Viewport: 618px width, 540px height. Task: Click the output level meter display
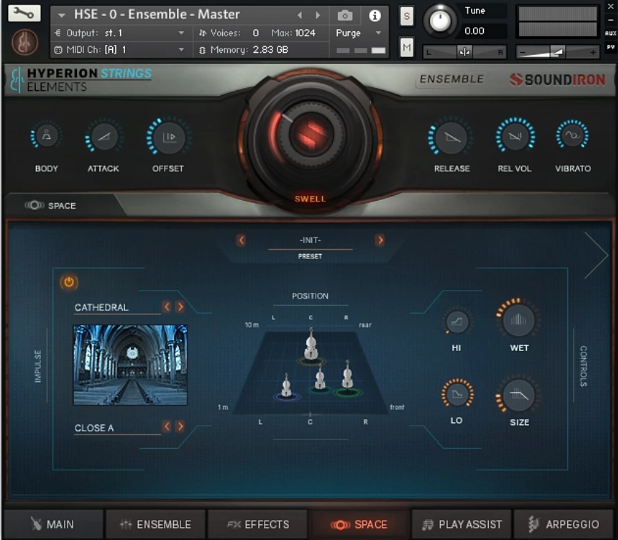click(557, 22)
